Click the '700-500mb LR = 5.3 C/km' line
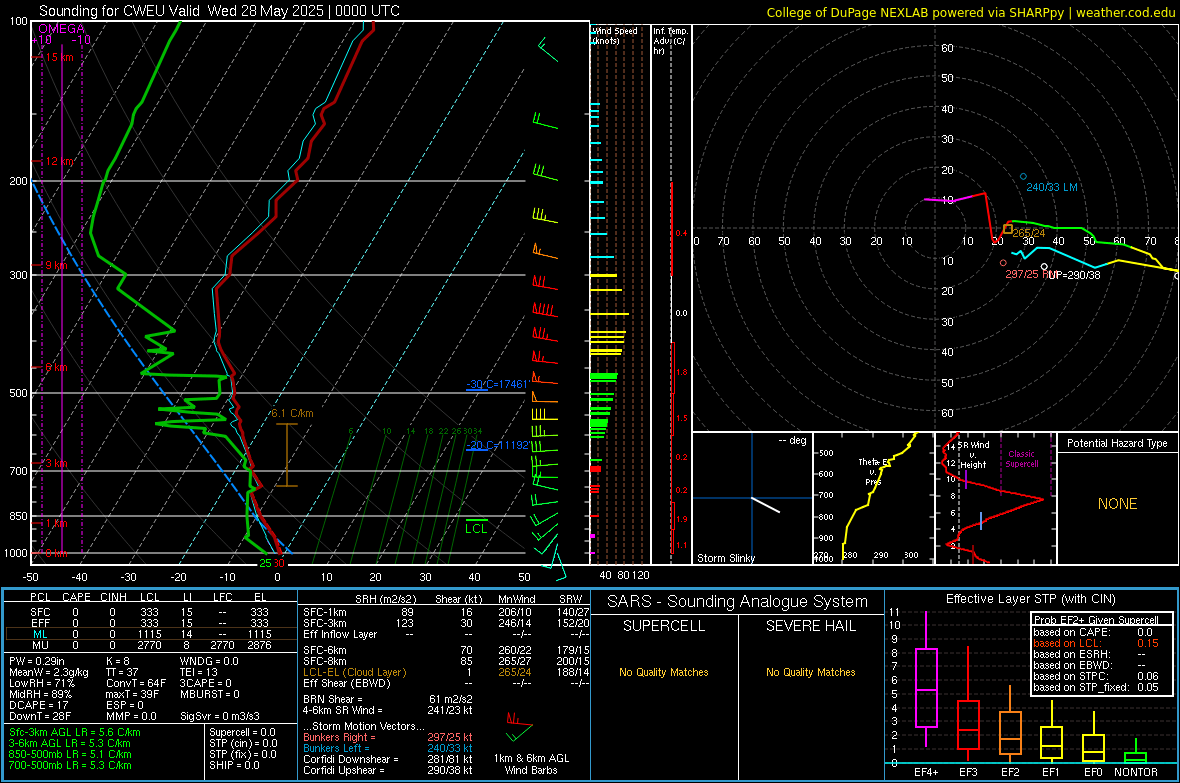Image resolution: width=1180 pixels, height=783 pixels. tap(70, 765)
